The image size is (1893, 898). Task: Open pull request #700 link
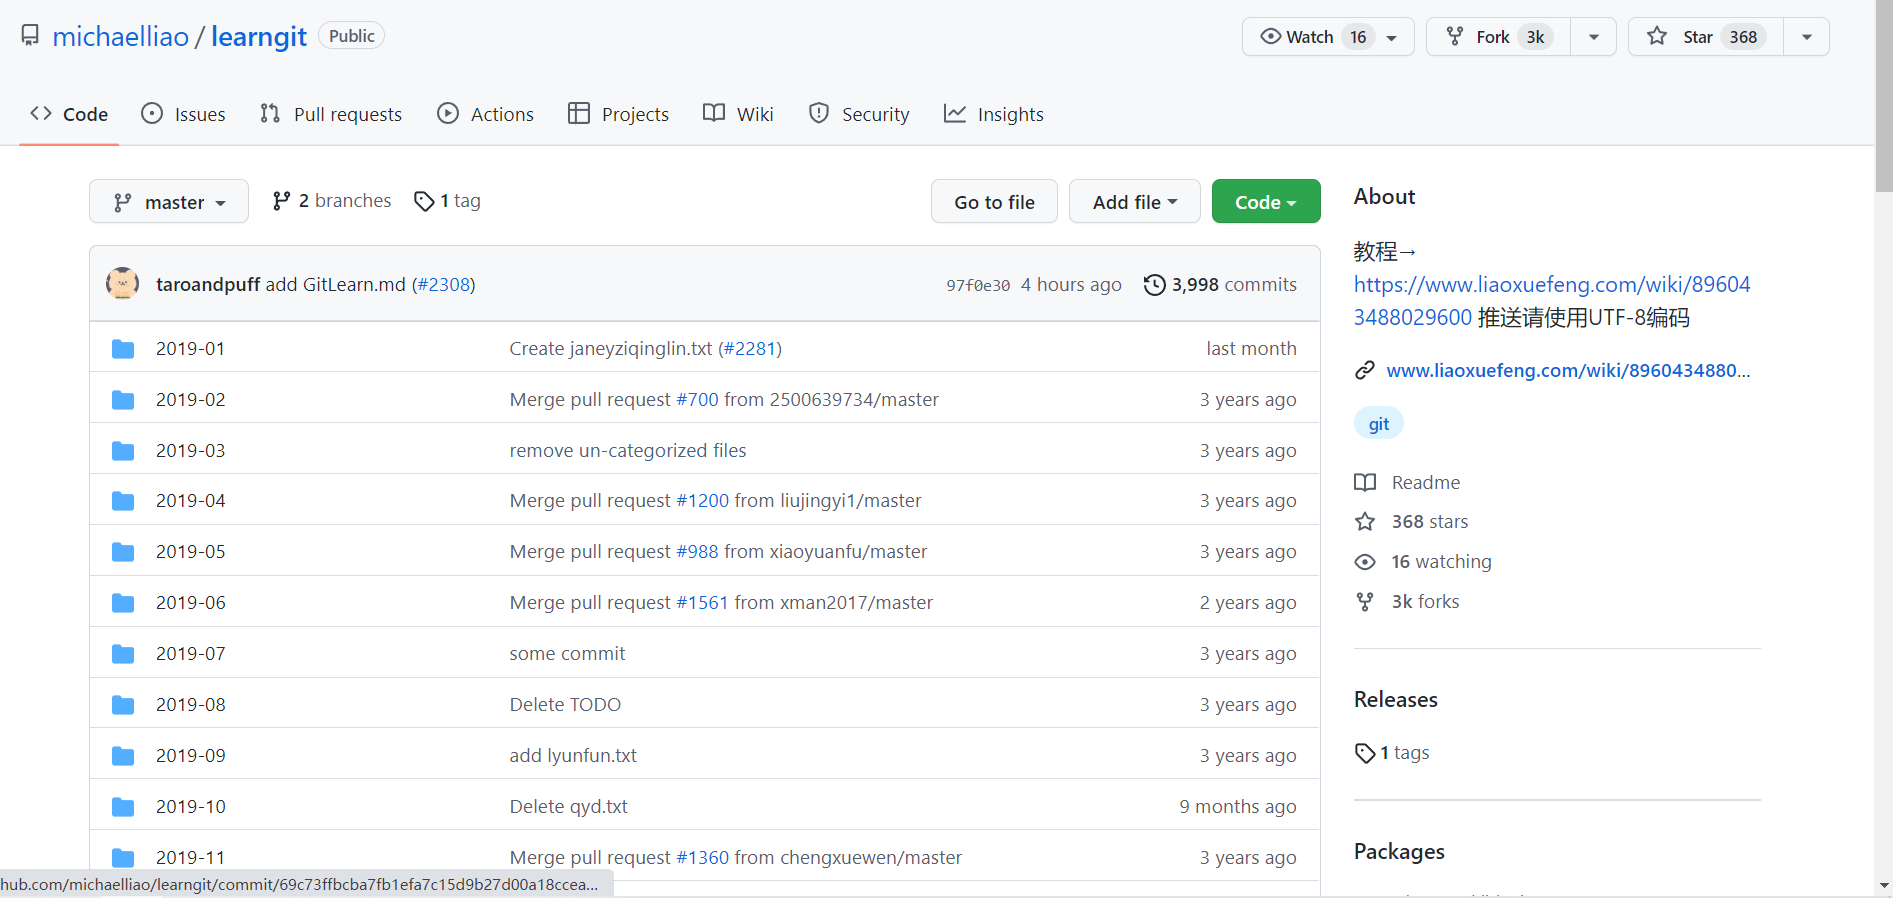pos(698,400)
